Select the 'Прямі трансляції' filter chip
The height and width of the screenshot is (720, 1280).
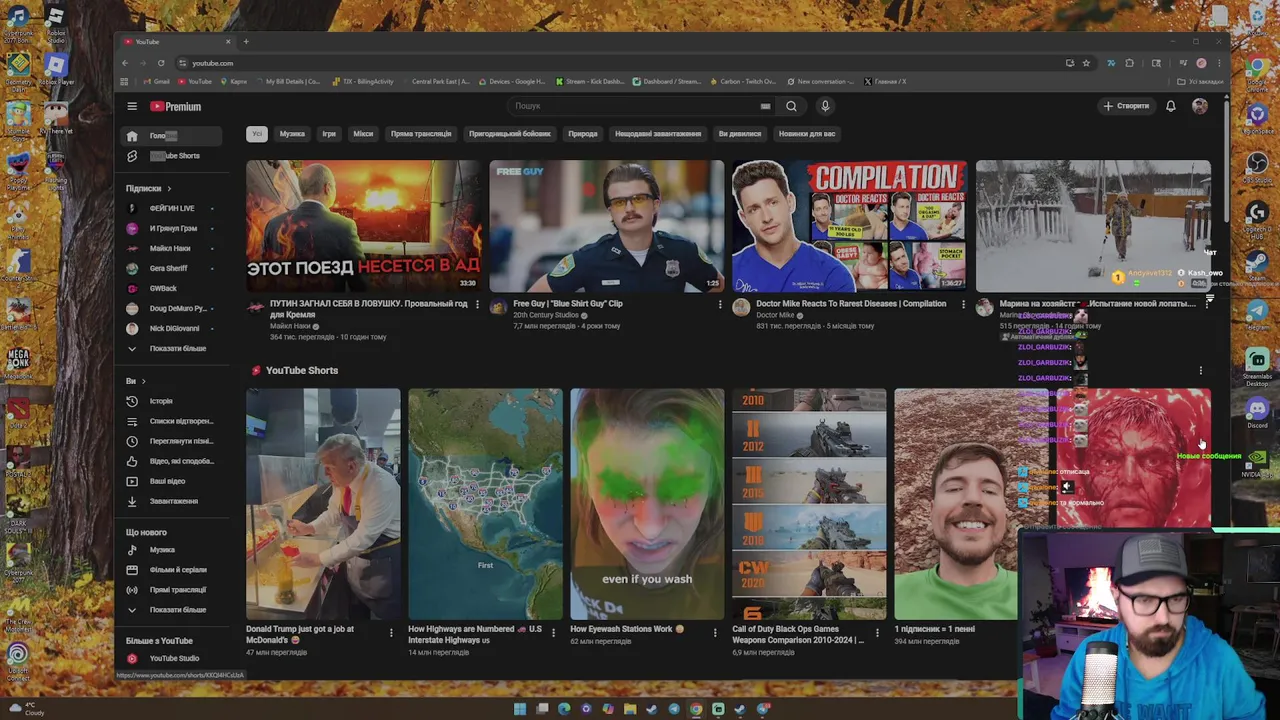tap(421, 134)
